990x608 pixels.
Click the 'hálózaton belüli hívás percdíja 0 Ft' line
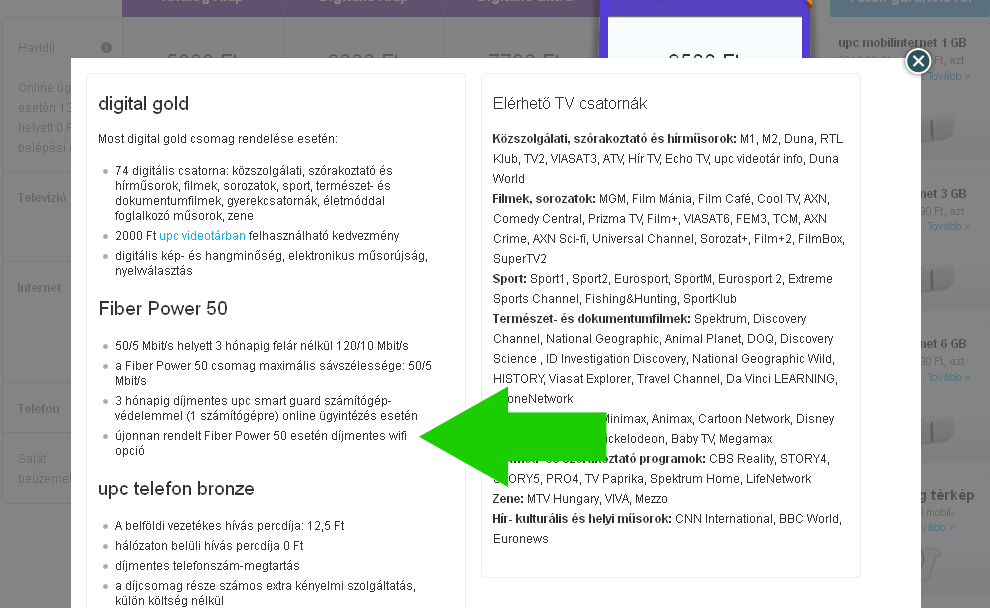point(209,546)
